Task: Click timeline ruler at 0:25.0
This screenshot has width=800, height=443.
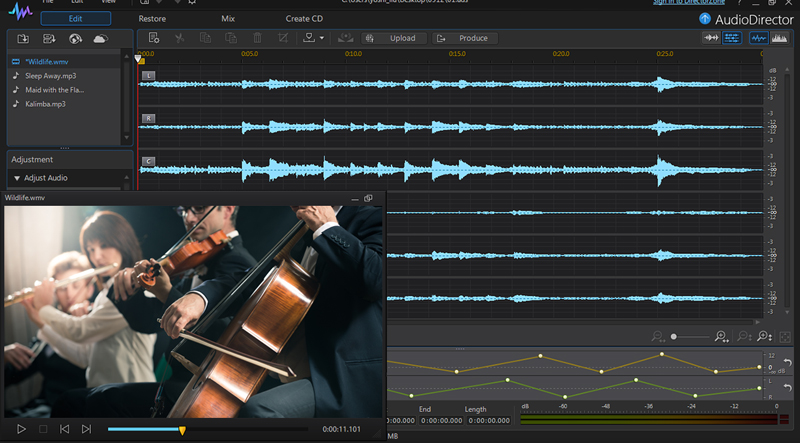Action: (665, 54)
